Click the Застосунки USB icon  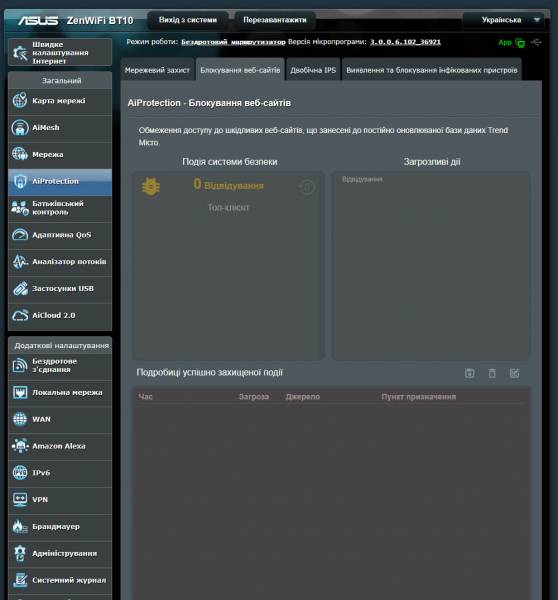(20, 289)
